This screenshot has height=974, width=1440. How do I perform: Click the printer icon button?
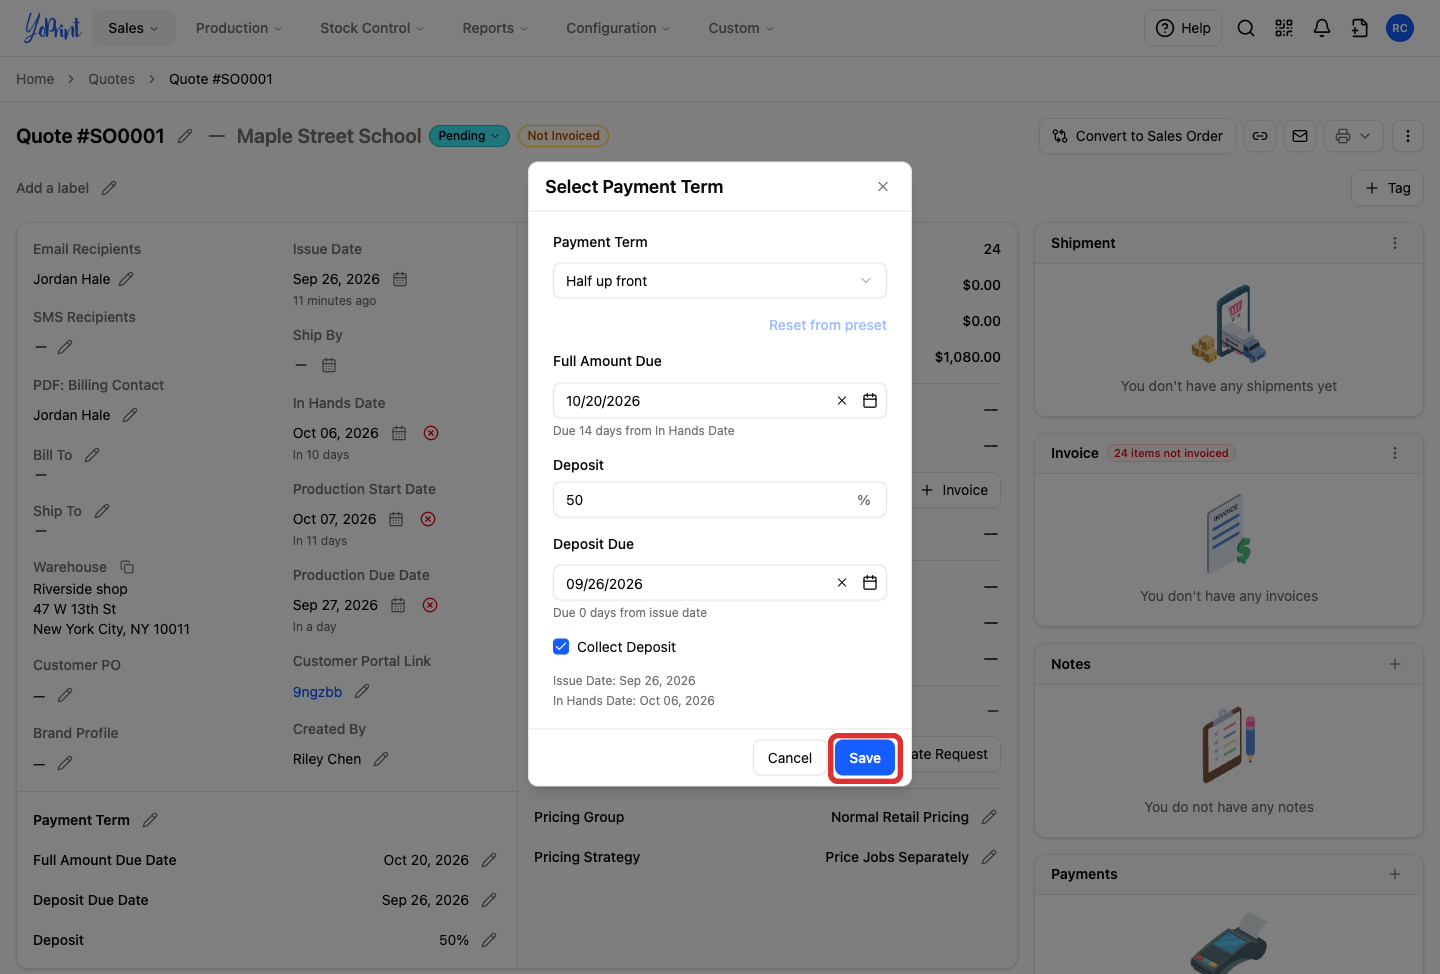tap(1343, 136)
